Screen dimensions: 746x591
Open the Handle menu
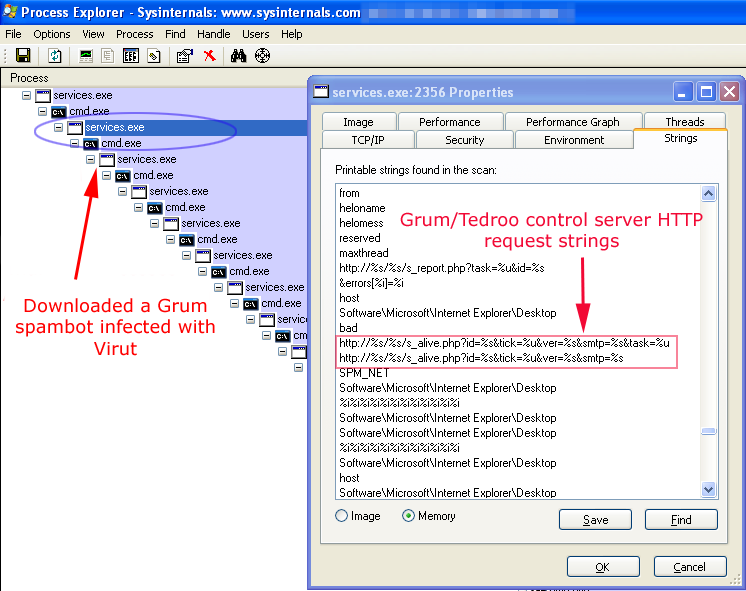[x=214, y=34]
